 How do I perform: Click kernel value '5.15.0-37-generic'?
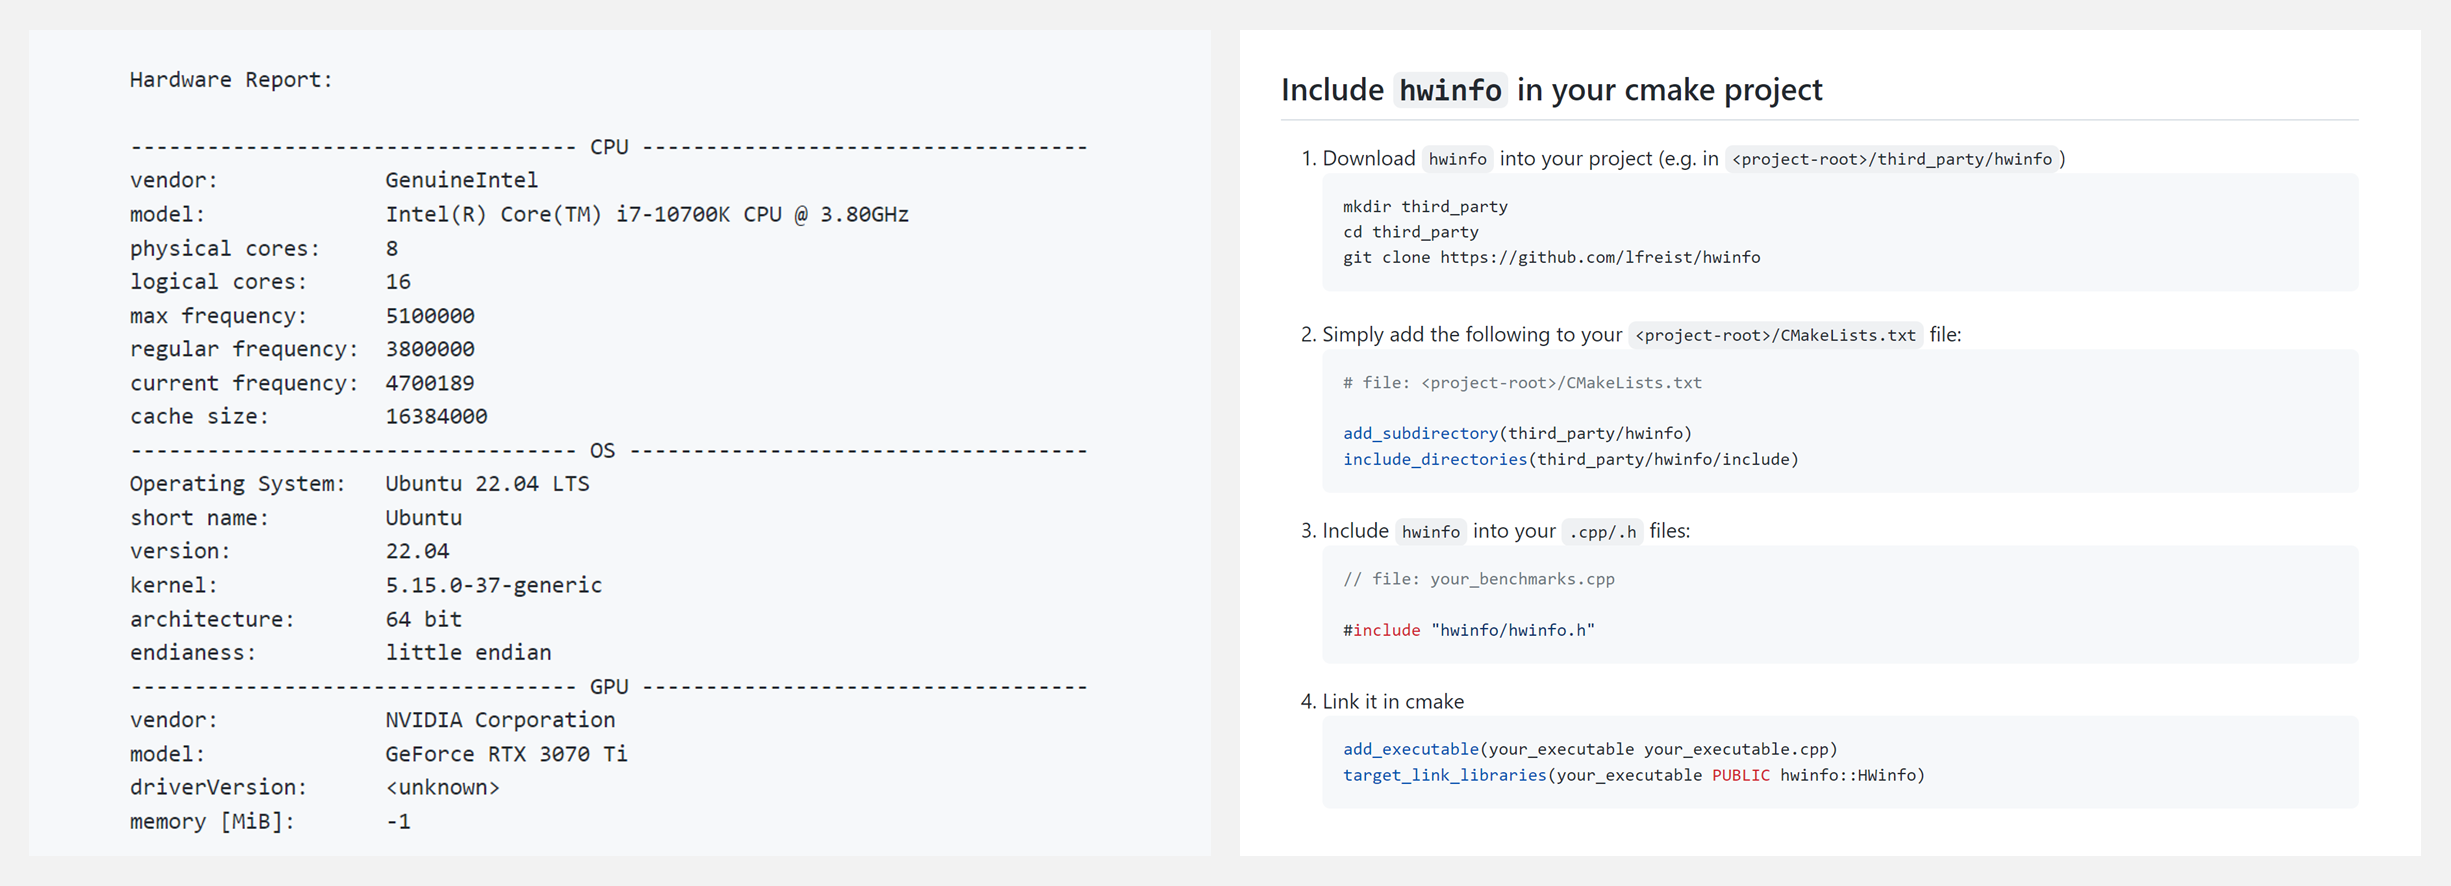tap(494, 585)
